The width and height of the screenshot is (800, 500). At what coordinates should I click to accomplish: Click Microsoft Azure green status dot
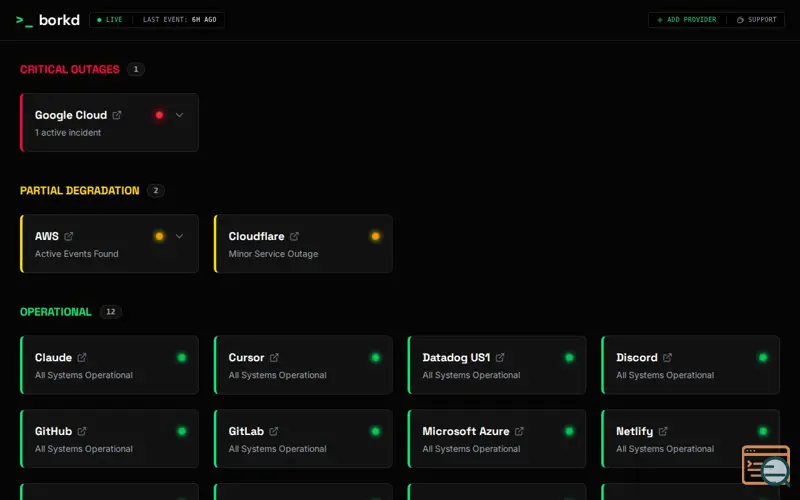tap(569, 431)
